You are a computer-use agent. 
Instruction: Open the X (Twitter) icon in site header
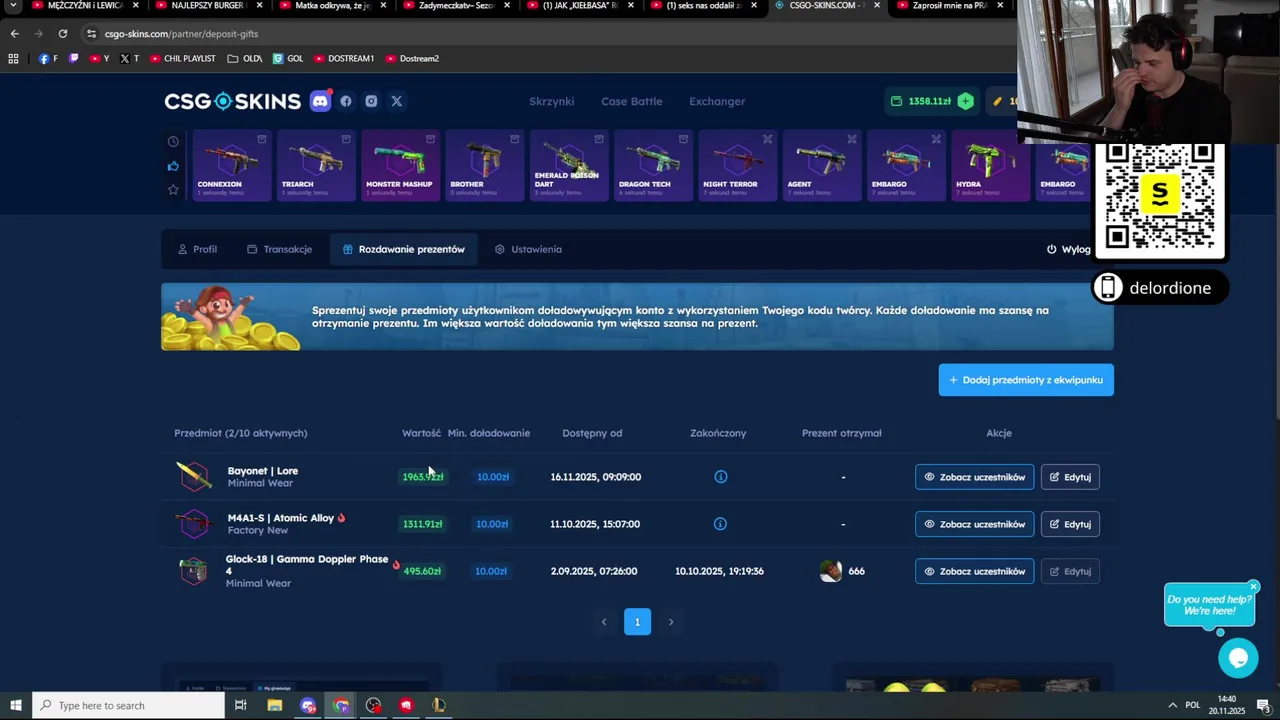click(x=397, y=101)
